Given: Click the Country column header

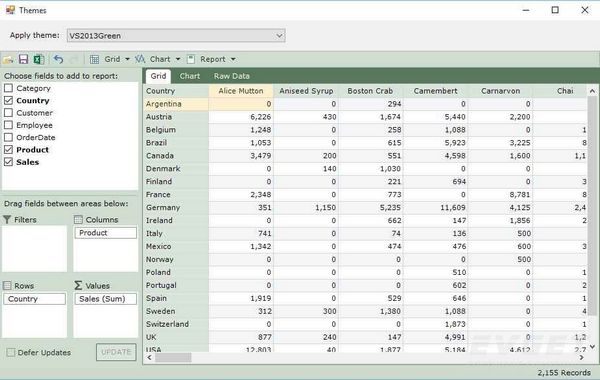Looking at the screenshot, I should (176, 91).
